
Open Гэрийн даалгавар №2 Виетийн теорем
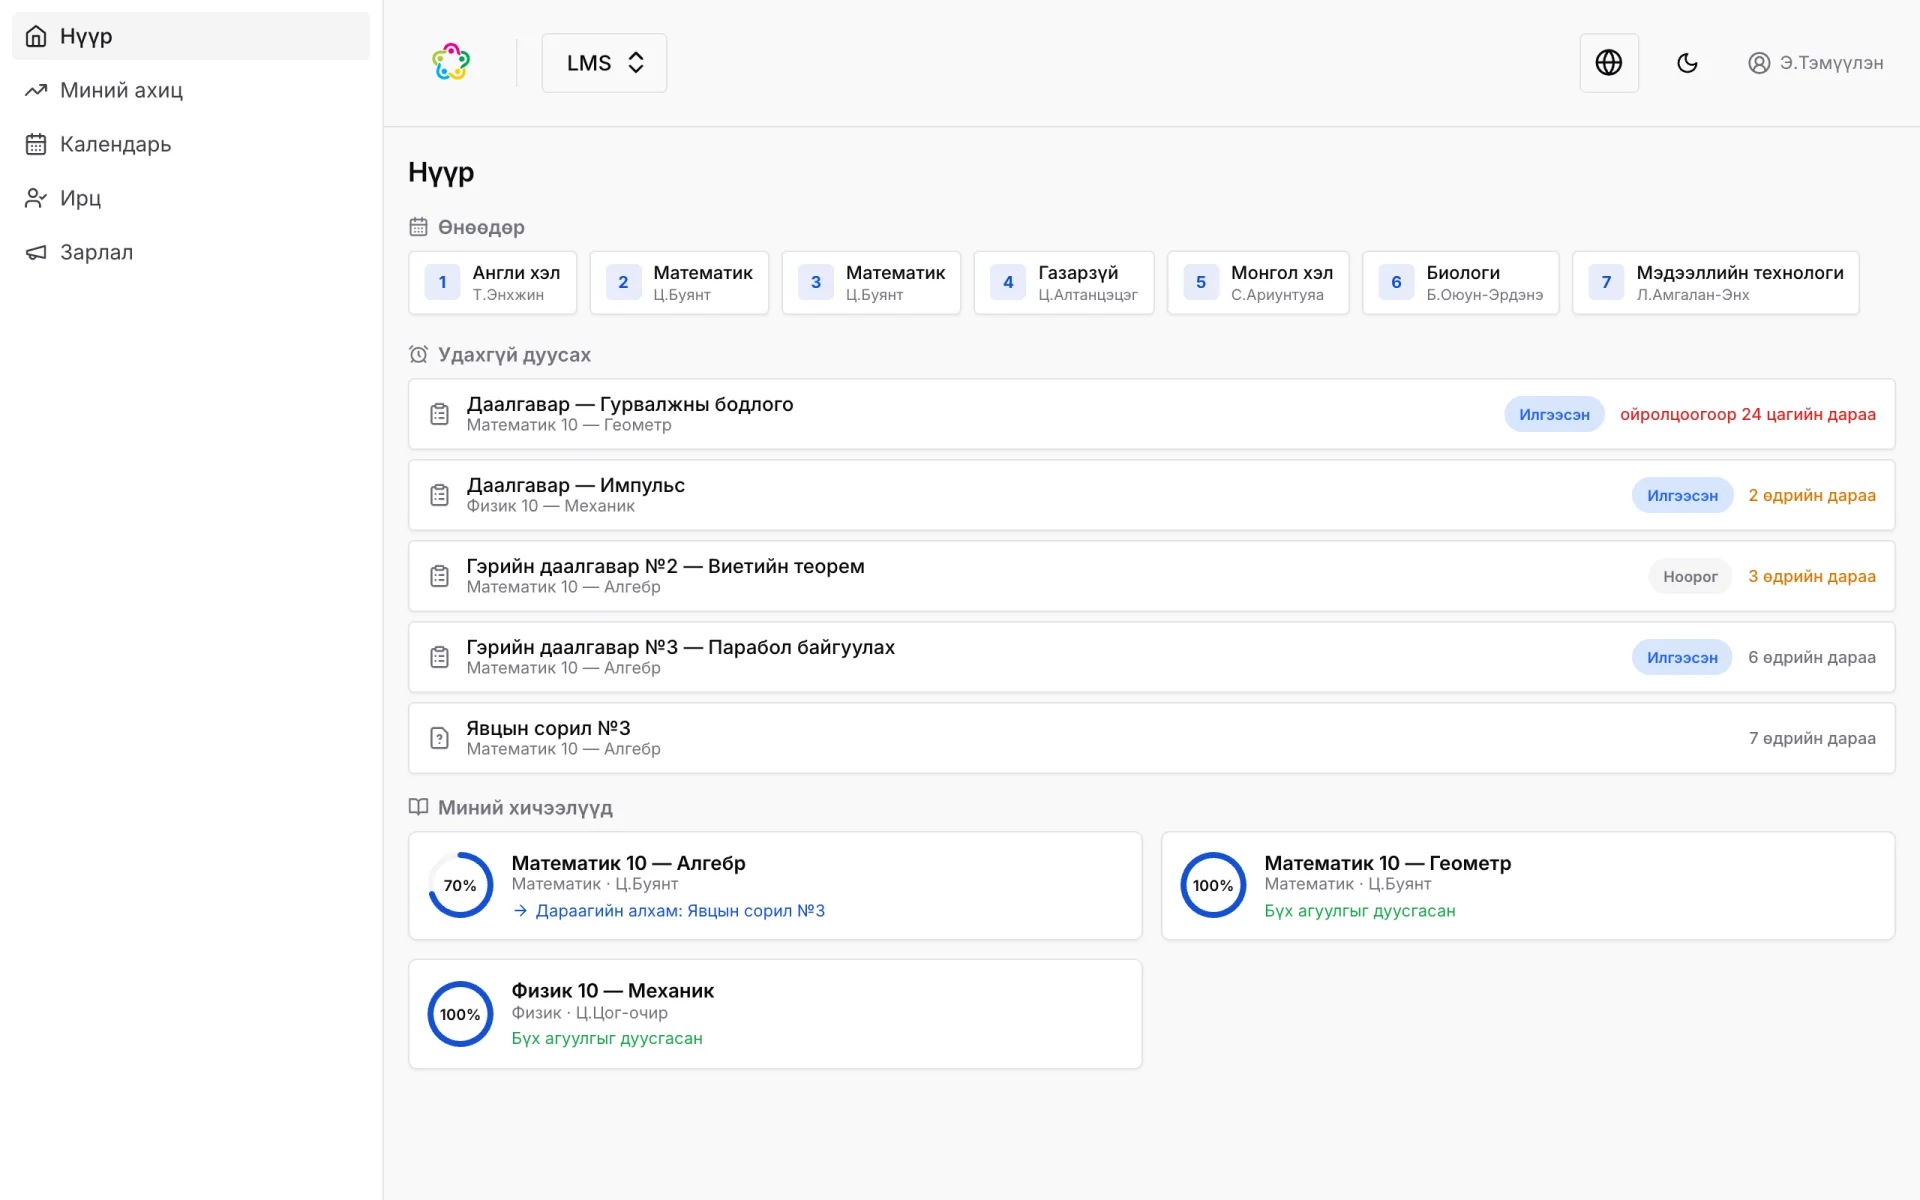[x=1151, y=576]
